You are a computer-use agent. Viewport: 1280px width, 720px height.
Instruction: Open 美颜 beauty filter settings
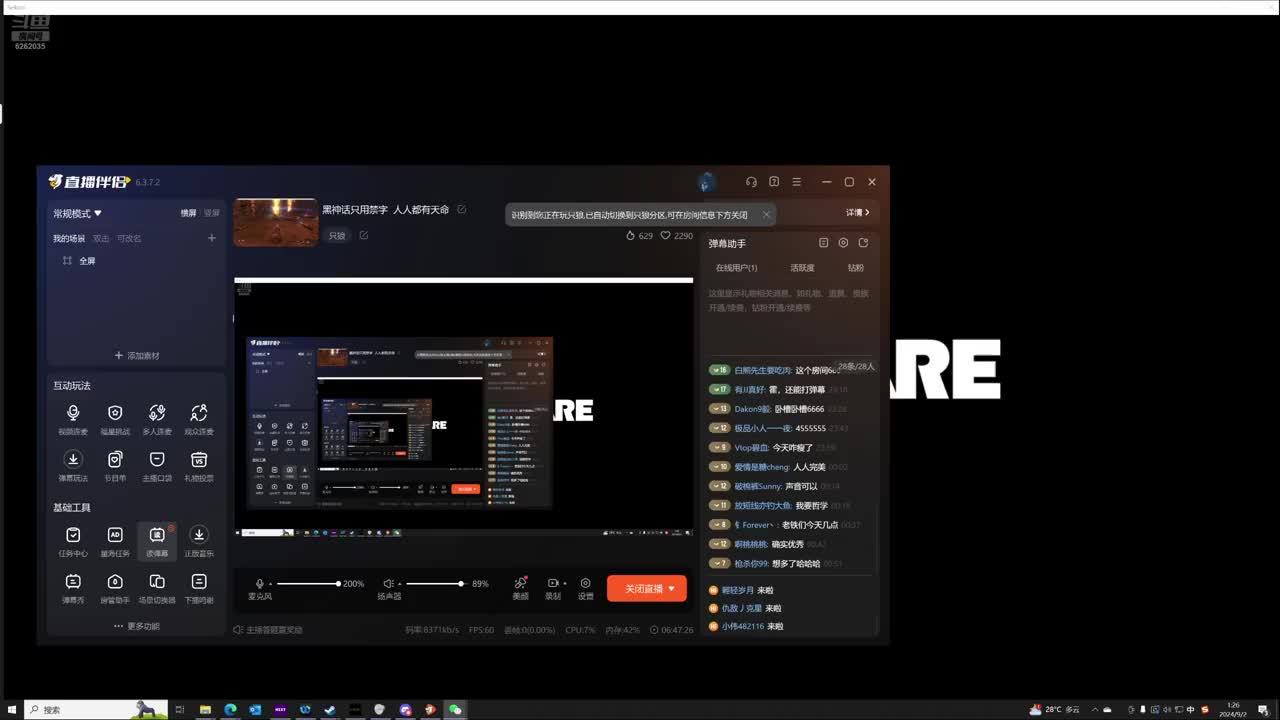click(520, 588)
